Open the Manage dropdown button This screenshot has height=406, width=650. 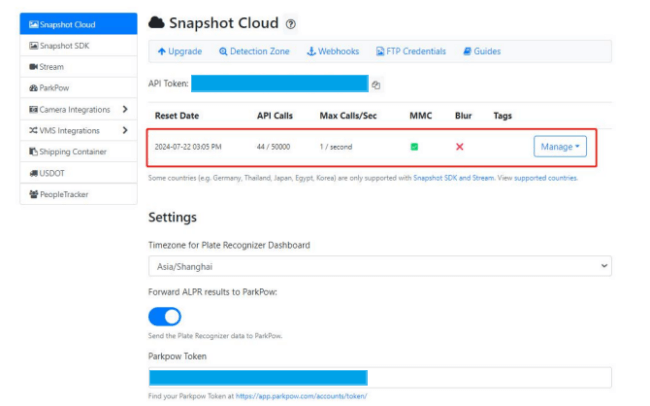click(x=559, y=147)
